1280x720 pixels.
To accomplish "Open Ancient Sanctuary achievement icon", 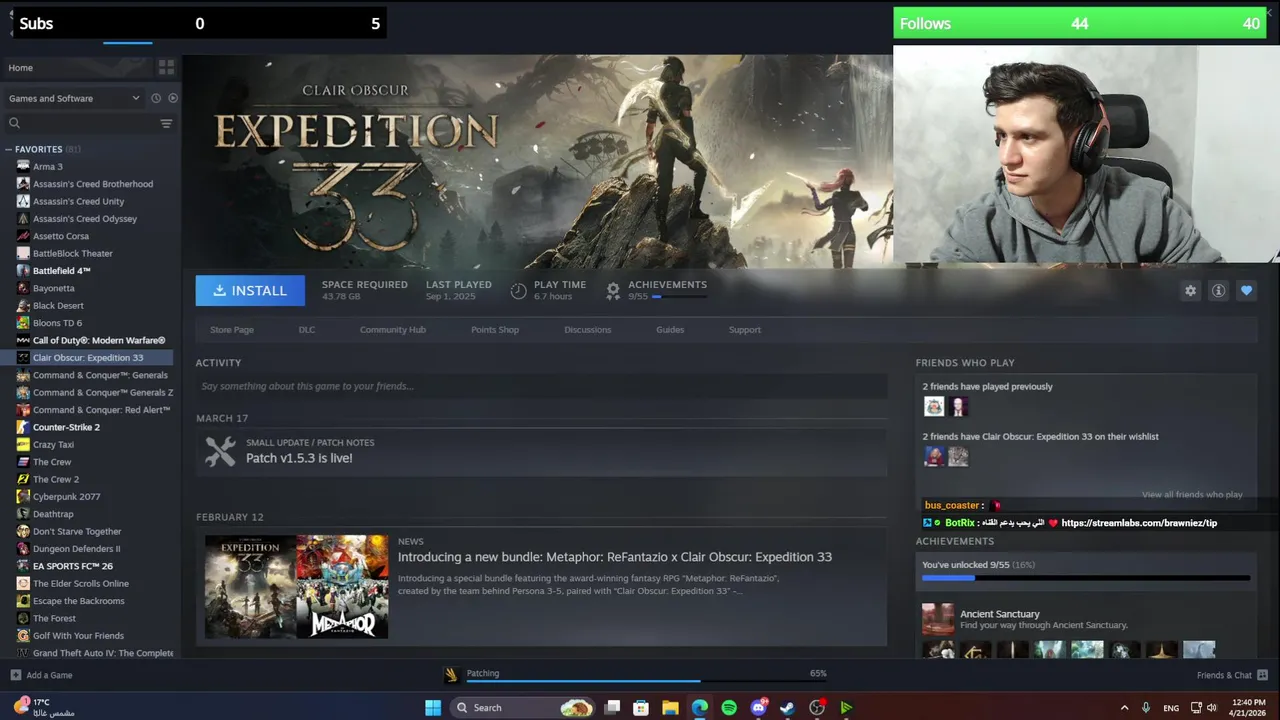I will click(938, 619).
